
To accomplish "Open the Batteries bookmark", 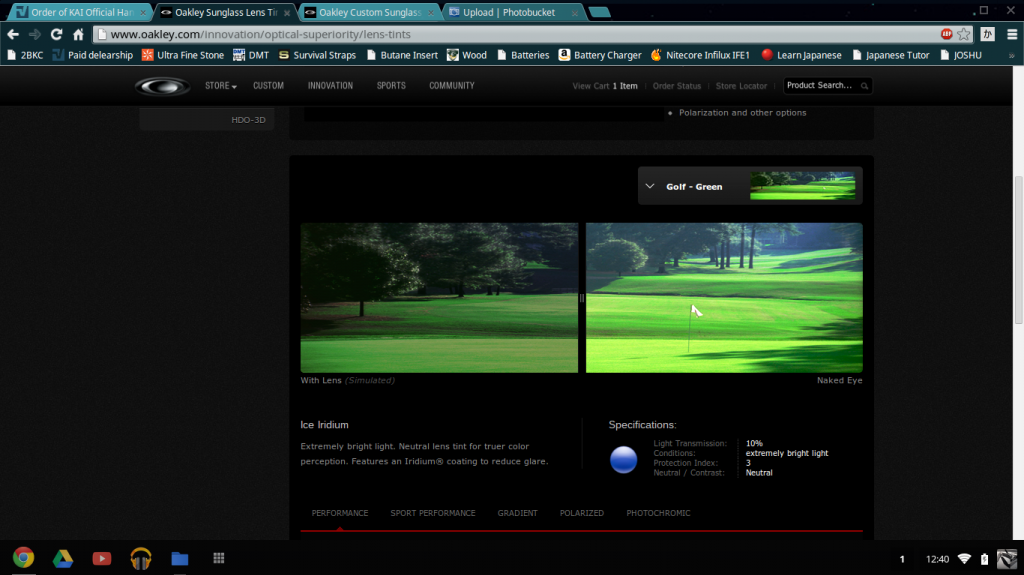I will [x=522, y=55].
